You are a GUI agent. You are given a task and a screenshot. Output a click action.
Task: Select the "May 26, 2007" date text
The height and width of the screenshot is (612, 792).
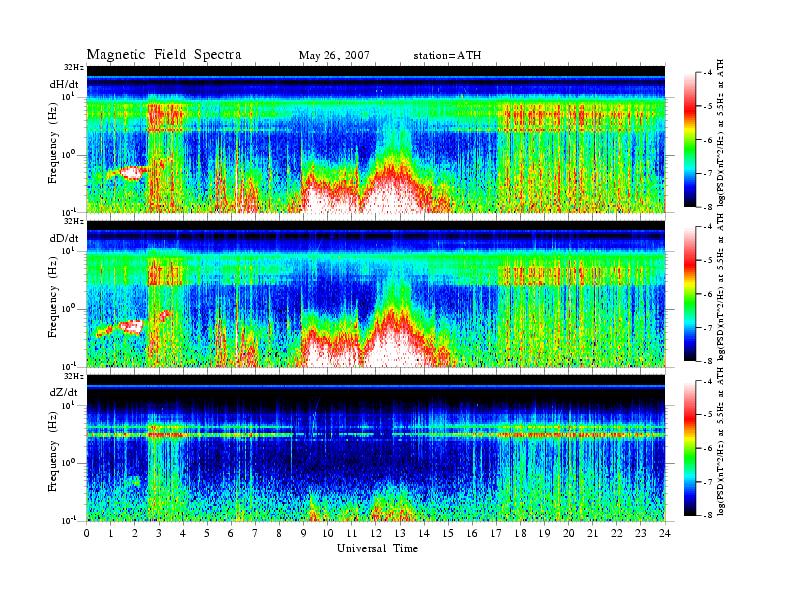click(334, 56)
